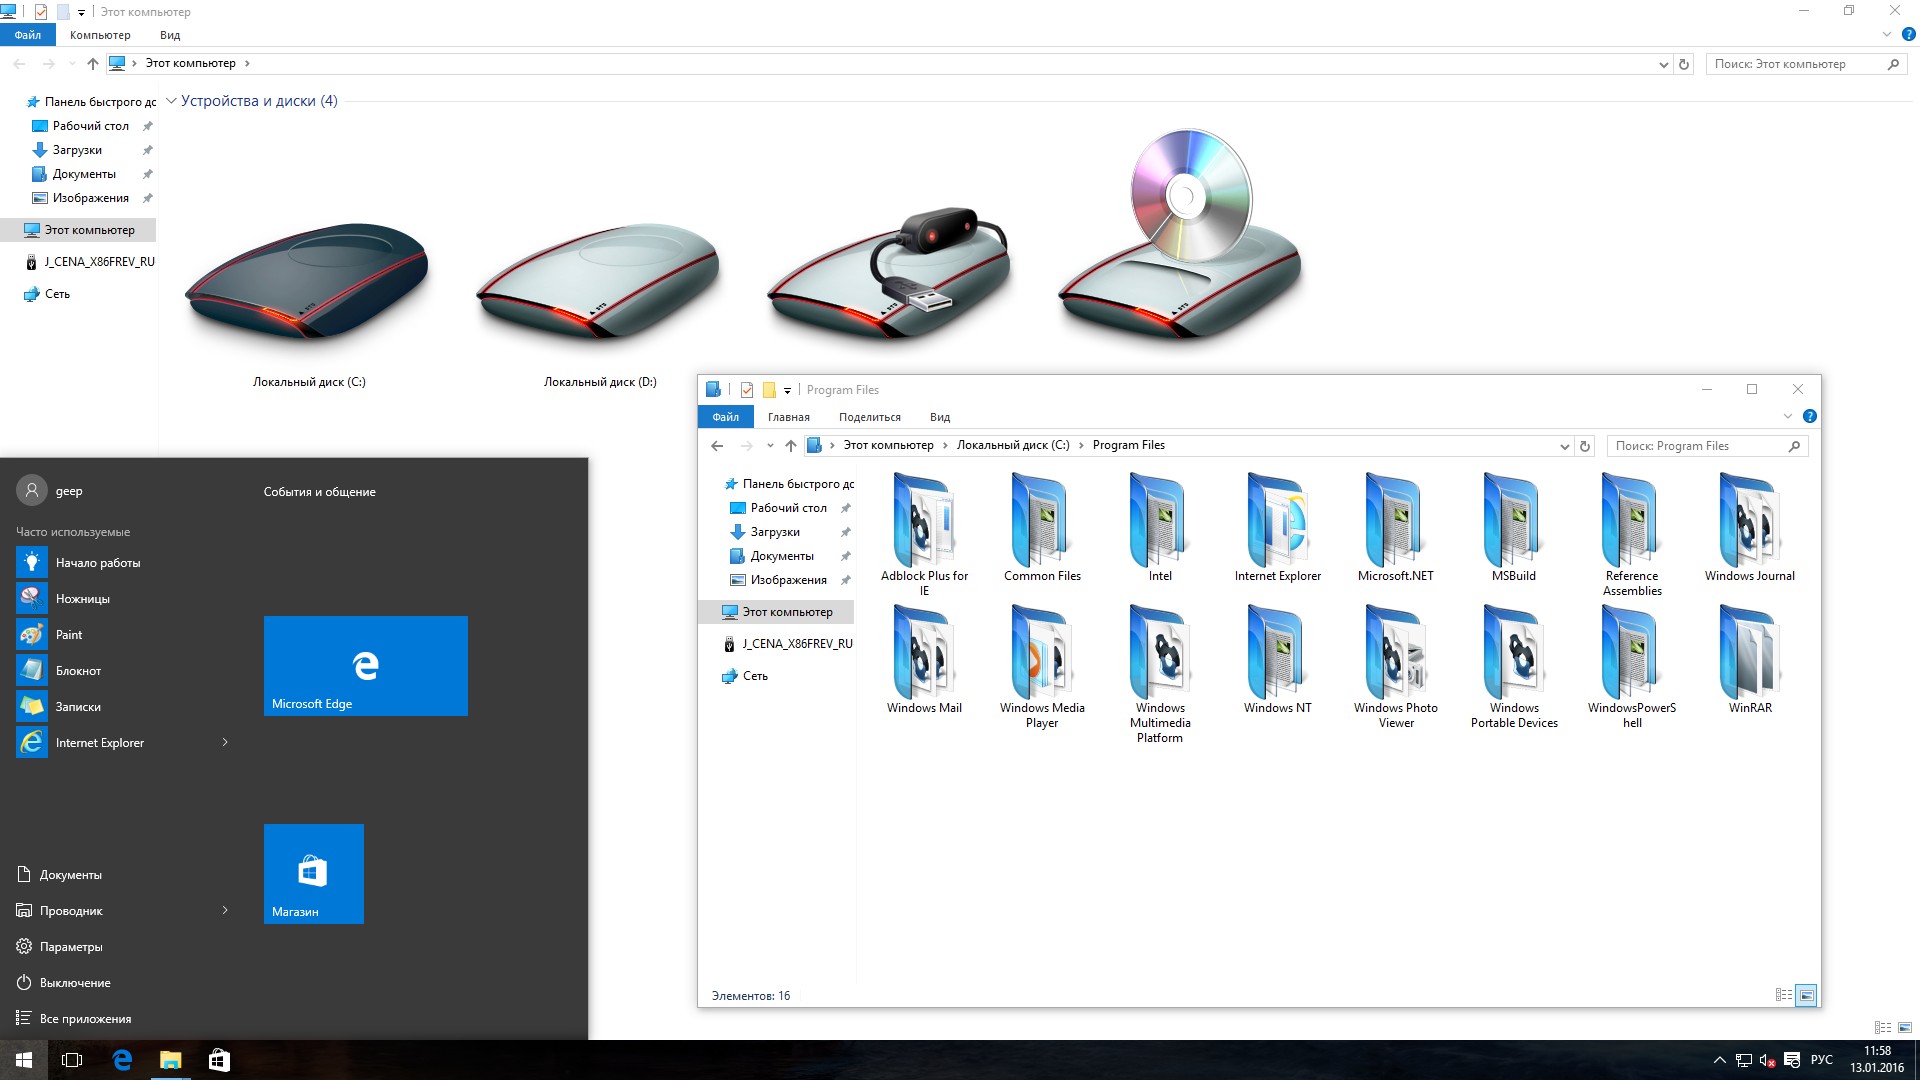Launch Paint from the Start menu
The height and width of the screenshot is (1080, 1920).
coord(124,635)
